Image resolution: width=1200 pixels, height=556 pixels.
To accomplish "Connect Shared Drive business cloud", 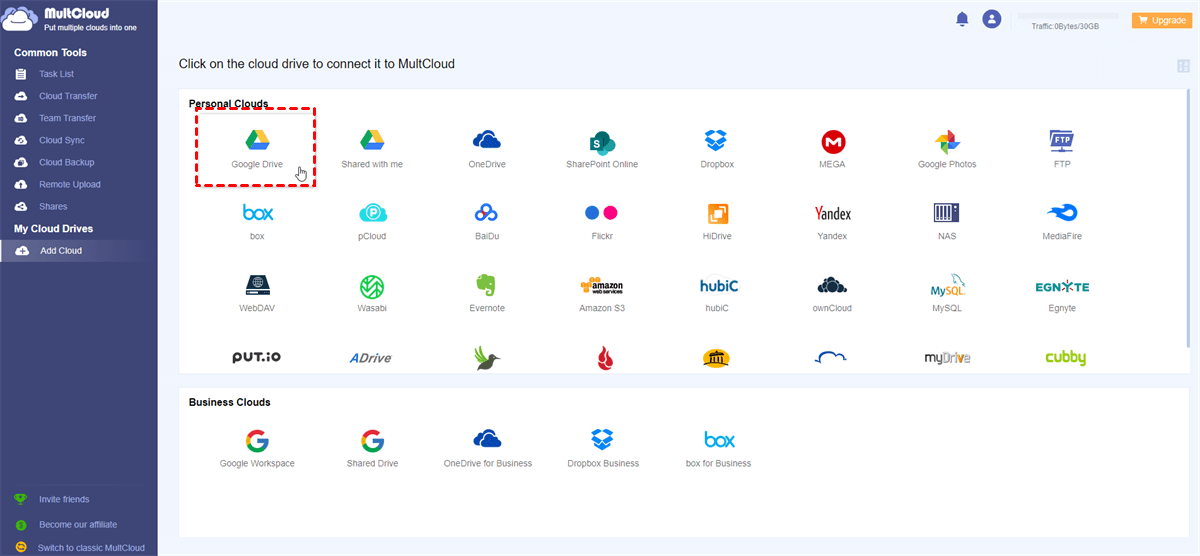I will point(372,449).
